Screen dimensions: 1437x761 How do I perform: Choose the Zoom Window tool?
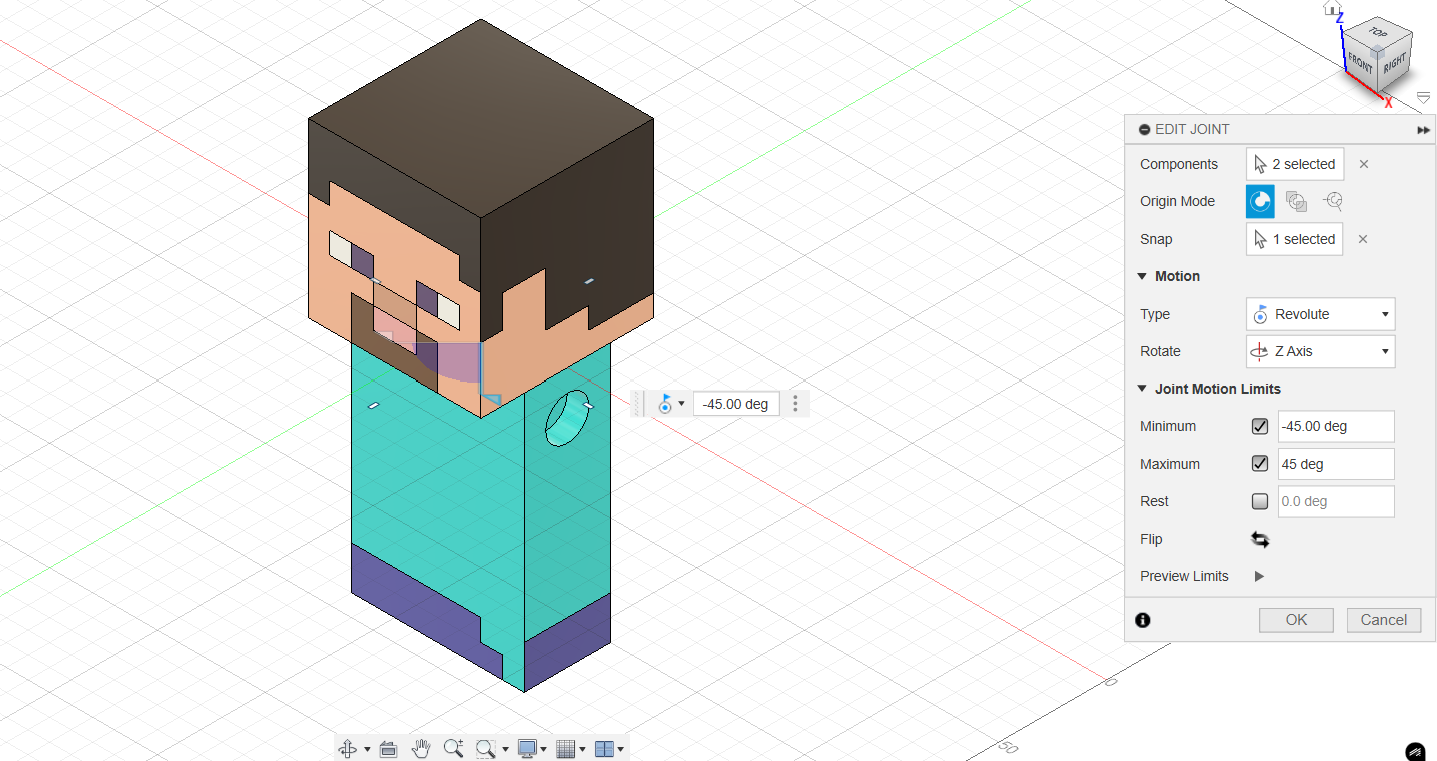486,748
